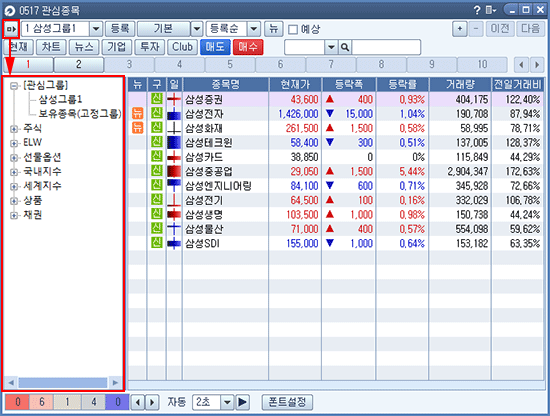Click the Club button
The width and height of the screenshot is (550, 416).
pos(182,47)
